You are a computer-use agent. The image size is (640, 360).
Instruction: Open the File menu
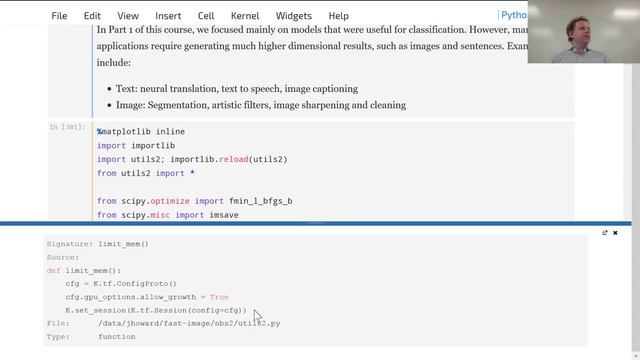click(59, 16)
